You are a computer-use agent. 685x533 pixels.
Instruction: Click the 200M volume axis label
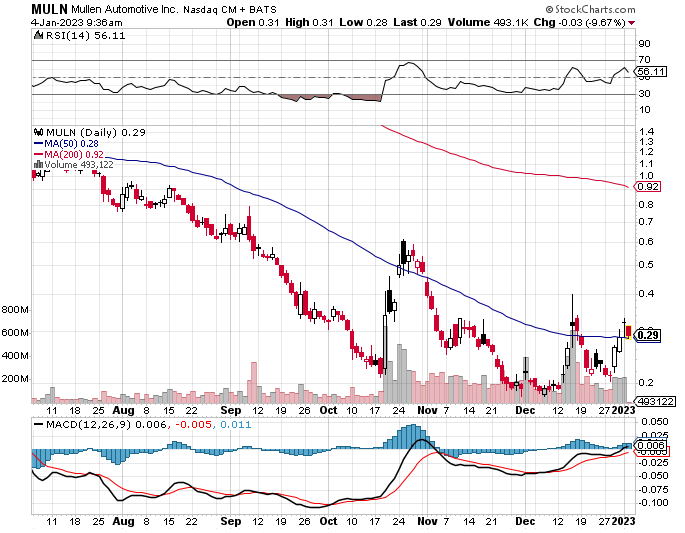(x=15, y=378)
